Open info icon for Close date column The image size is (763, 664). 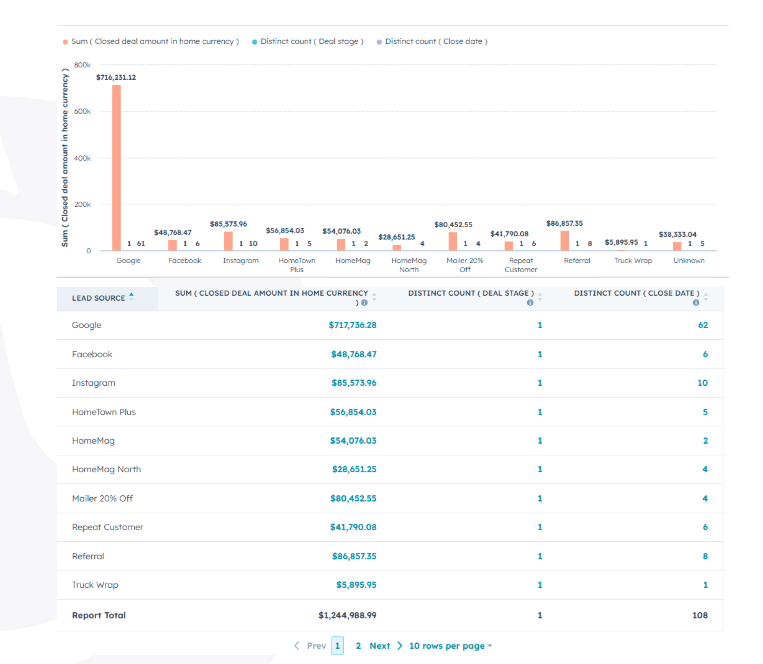(696, 303)
